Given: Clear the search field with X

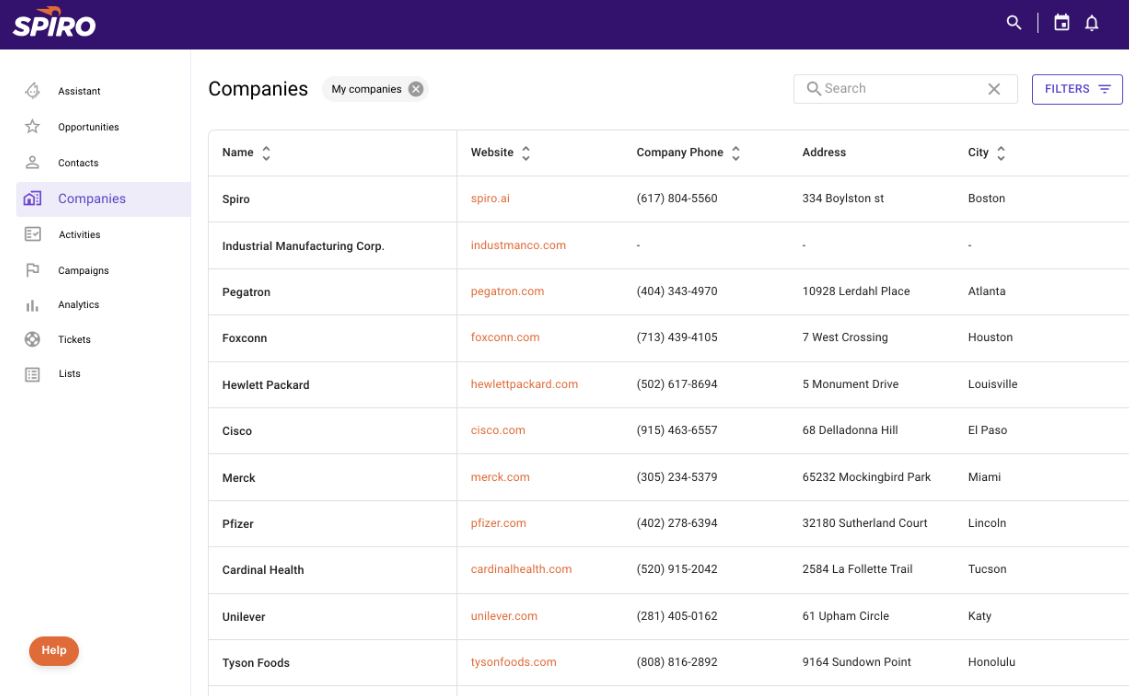Looking at the screenshot, I should coord(994,89).
